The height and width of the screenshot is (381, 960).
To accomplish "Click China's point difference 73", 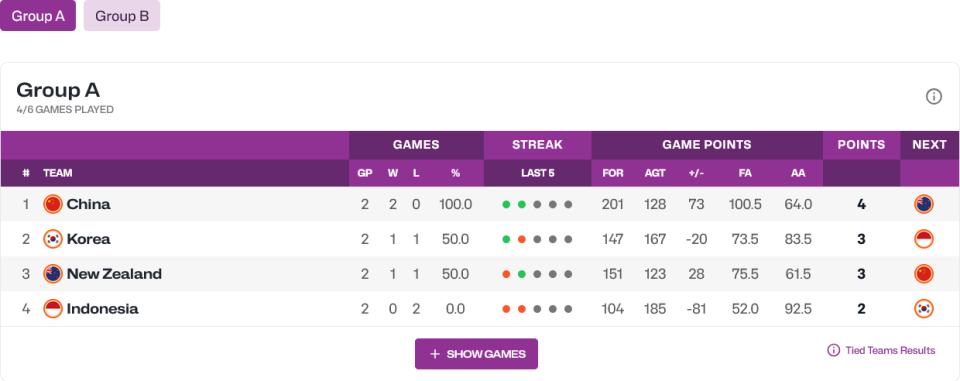I will click(696, 204).
